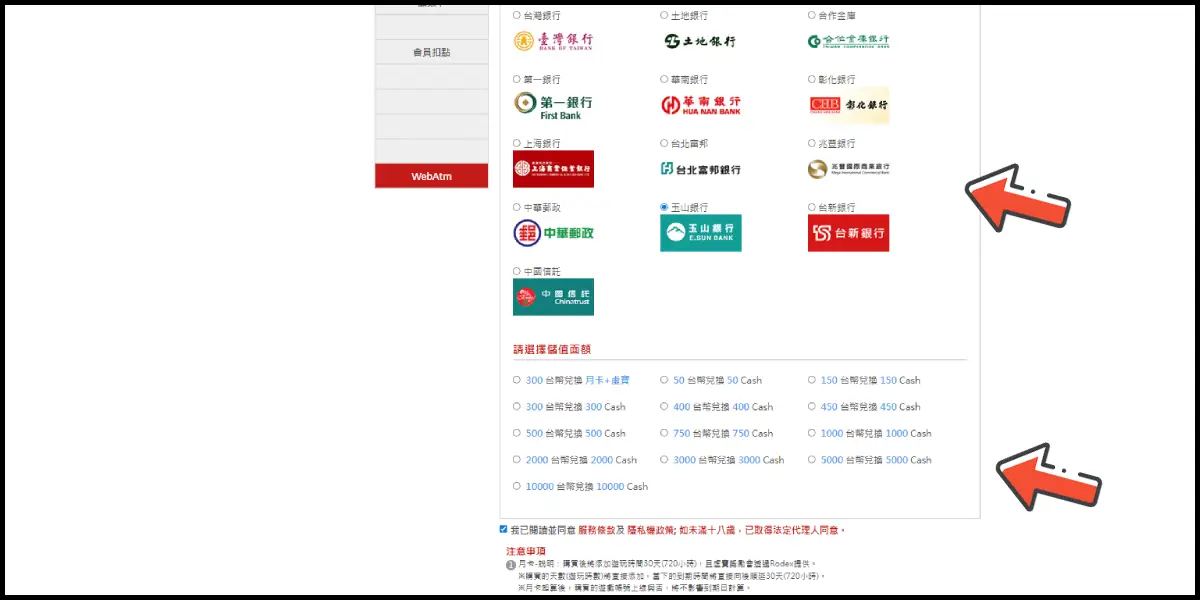Open the 會員扣點 sidebar tab
1200x600 pixels.
(x=432, y=52)
